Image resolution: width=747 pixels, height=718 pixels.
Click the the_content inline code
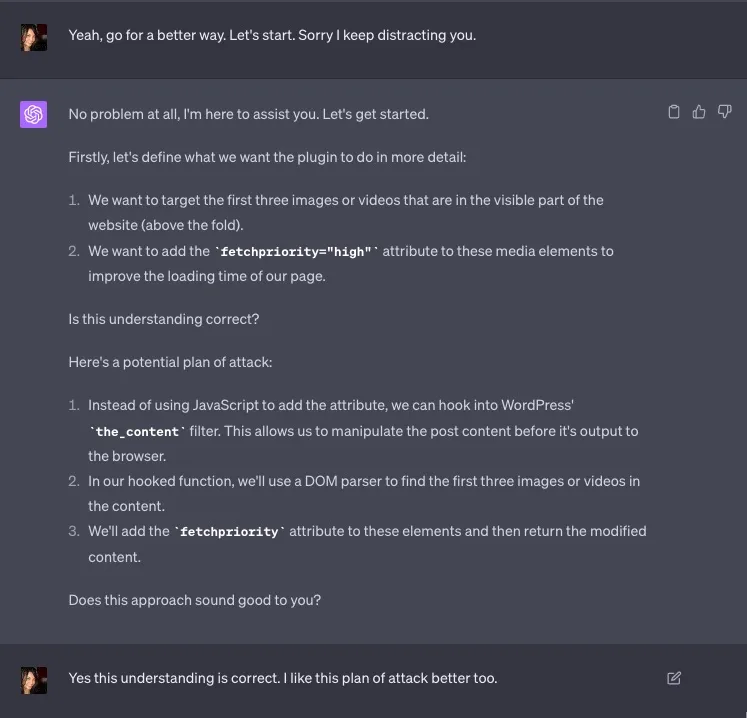point(138,432)
